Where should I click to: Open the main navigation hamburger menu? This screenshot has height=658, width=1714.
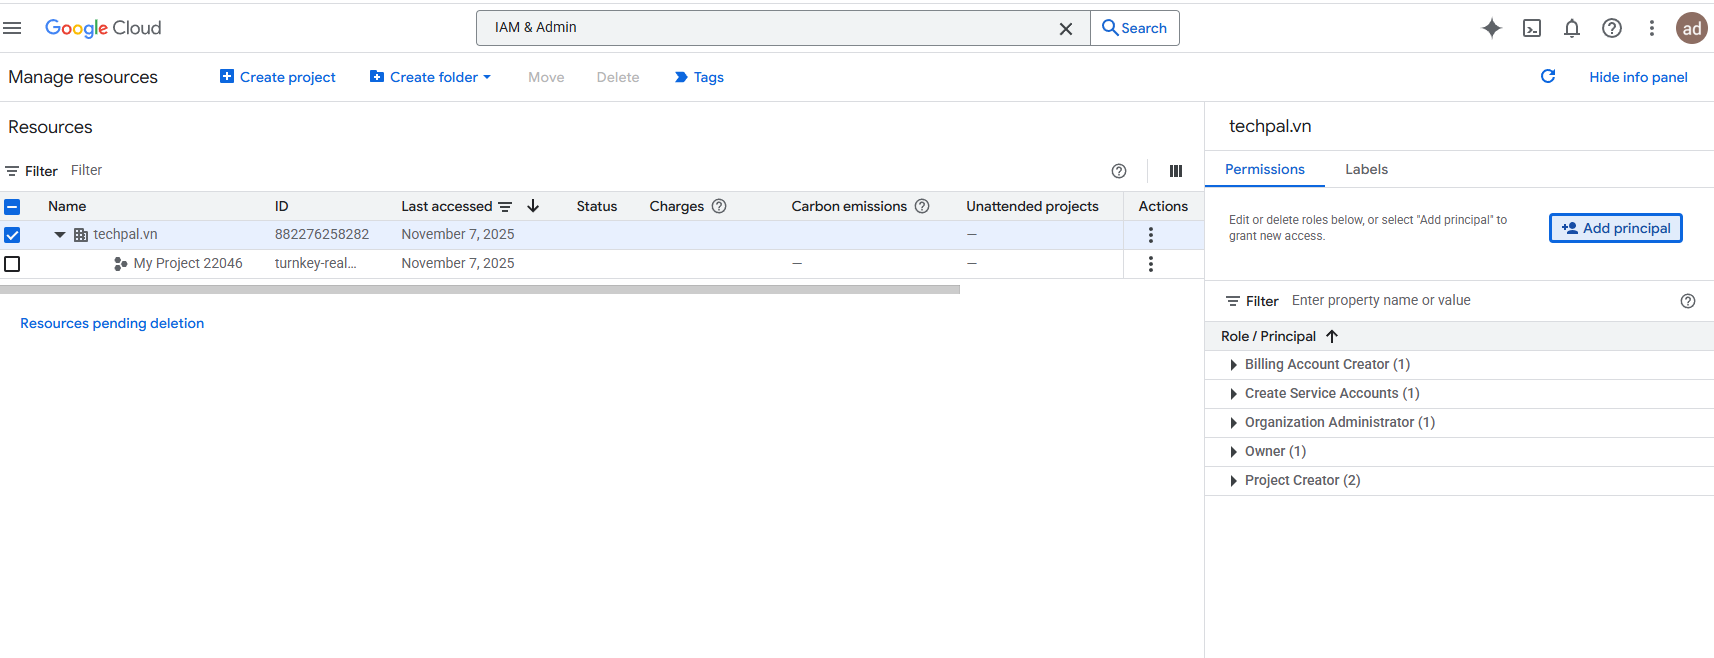tap(12, 28)
